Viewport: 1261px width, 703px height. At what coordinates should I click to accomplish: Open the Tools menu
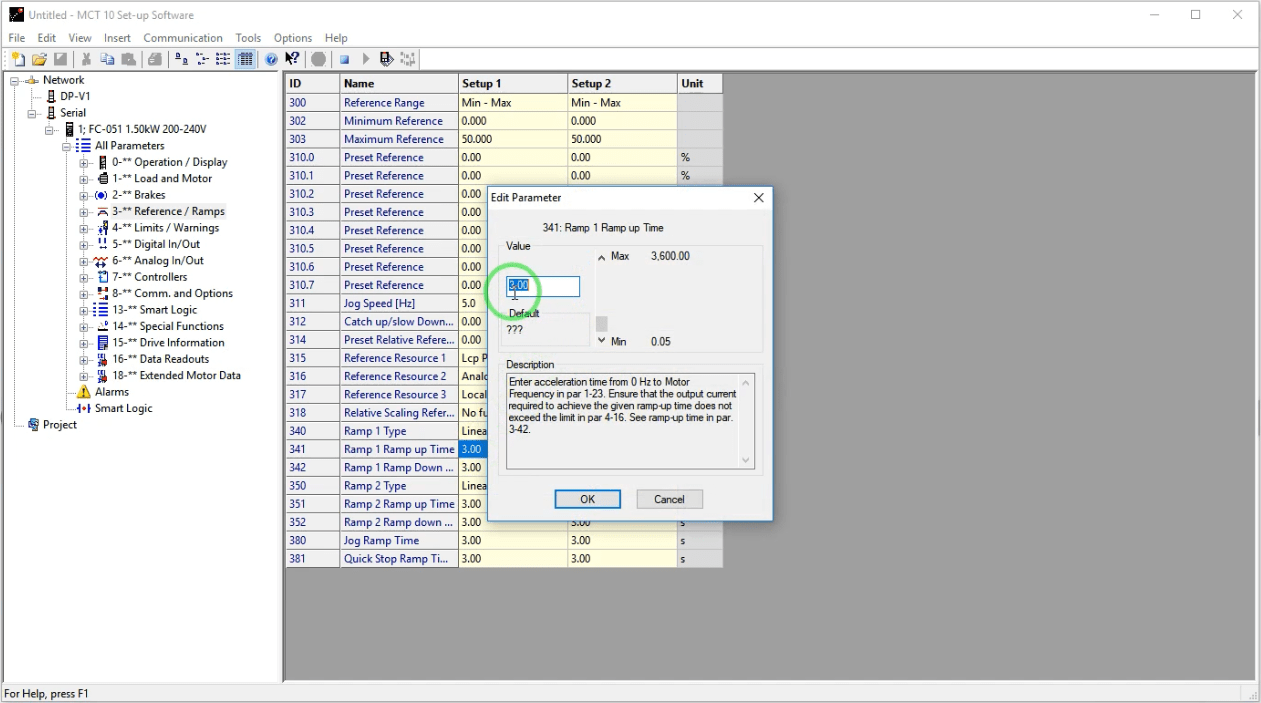click(248, 38)
